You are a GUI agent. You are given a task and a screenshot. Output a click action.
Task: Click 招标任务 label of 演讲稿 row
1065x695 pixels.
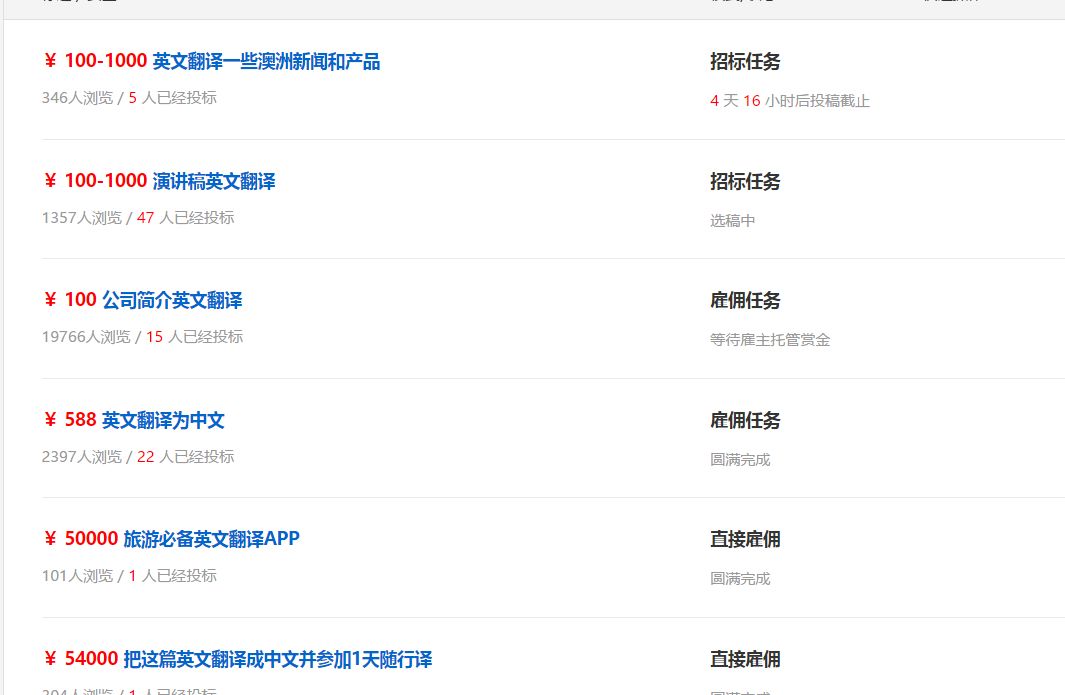[745, 181]
